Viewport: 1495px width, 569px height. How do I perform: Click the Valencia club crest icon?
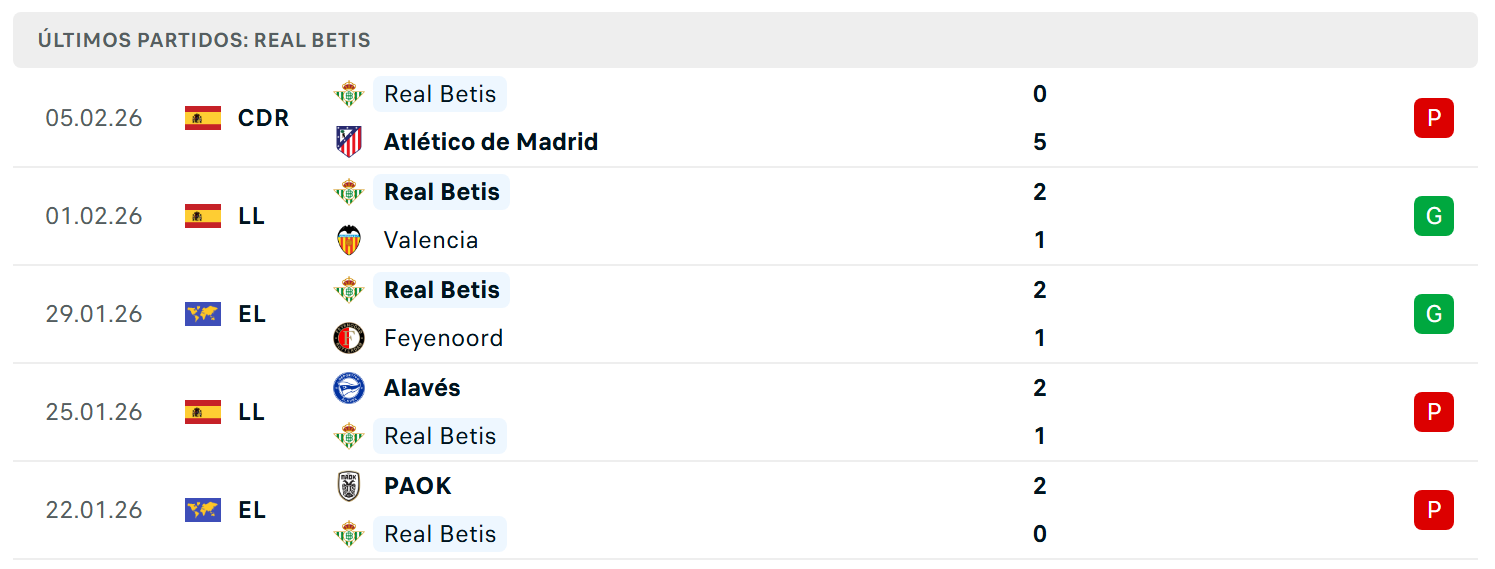[x=349, y=240]
